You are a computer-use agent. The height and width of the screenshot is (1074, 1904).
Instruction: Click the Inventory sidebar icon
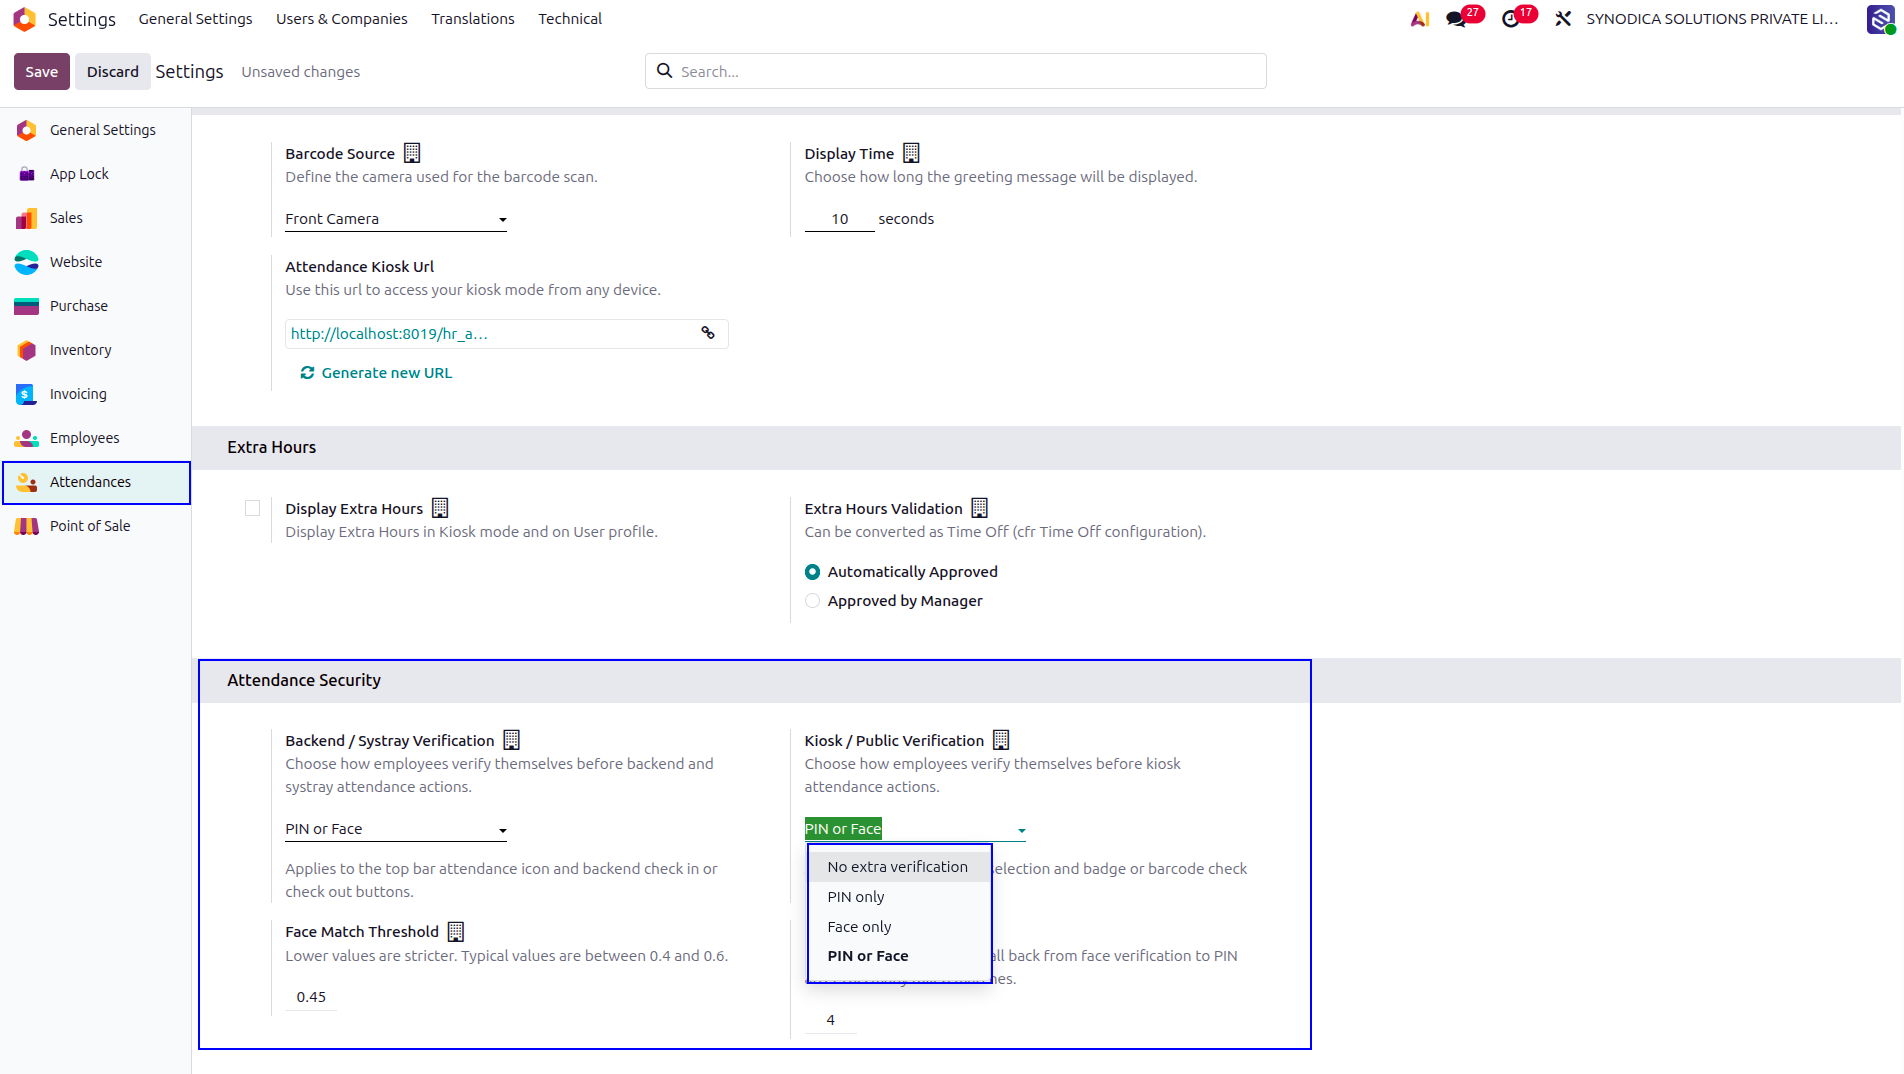pos(27,350)
